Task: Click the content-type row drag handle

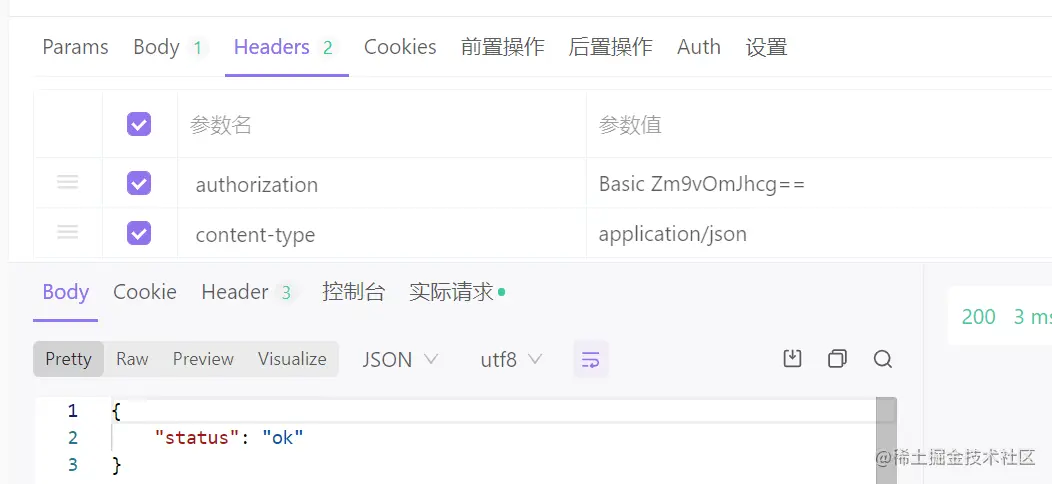Action: click(x=68, y=232)
